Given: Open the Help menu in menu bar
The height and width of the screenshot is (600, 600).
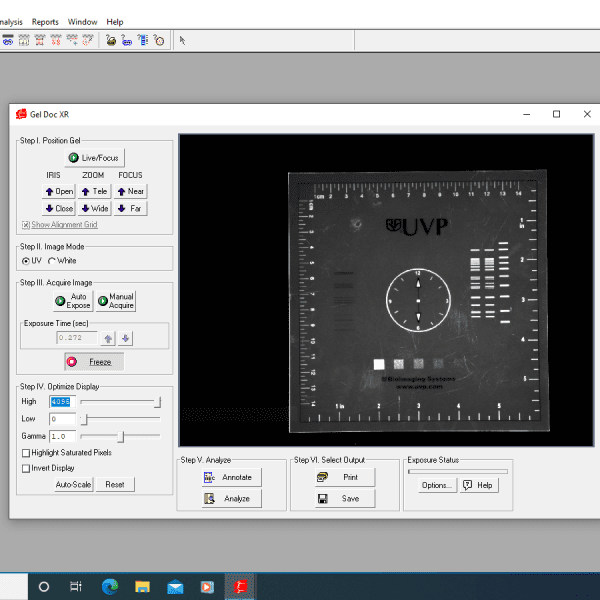Looking at the screenshot, I should (x=115, y=22).
